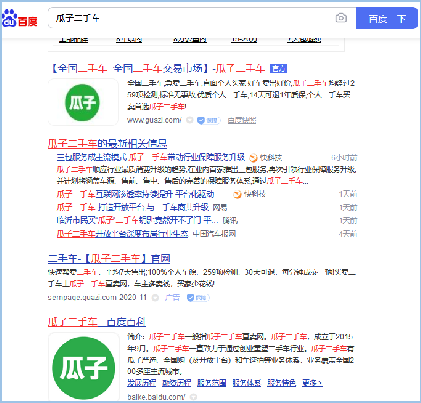This screenshot has height=403, width=421.
Task: Open the news about 打造开放平台 from 网易
Action: pyautogui.click(x=132, y=207)
